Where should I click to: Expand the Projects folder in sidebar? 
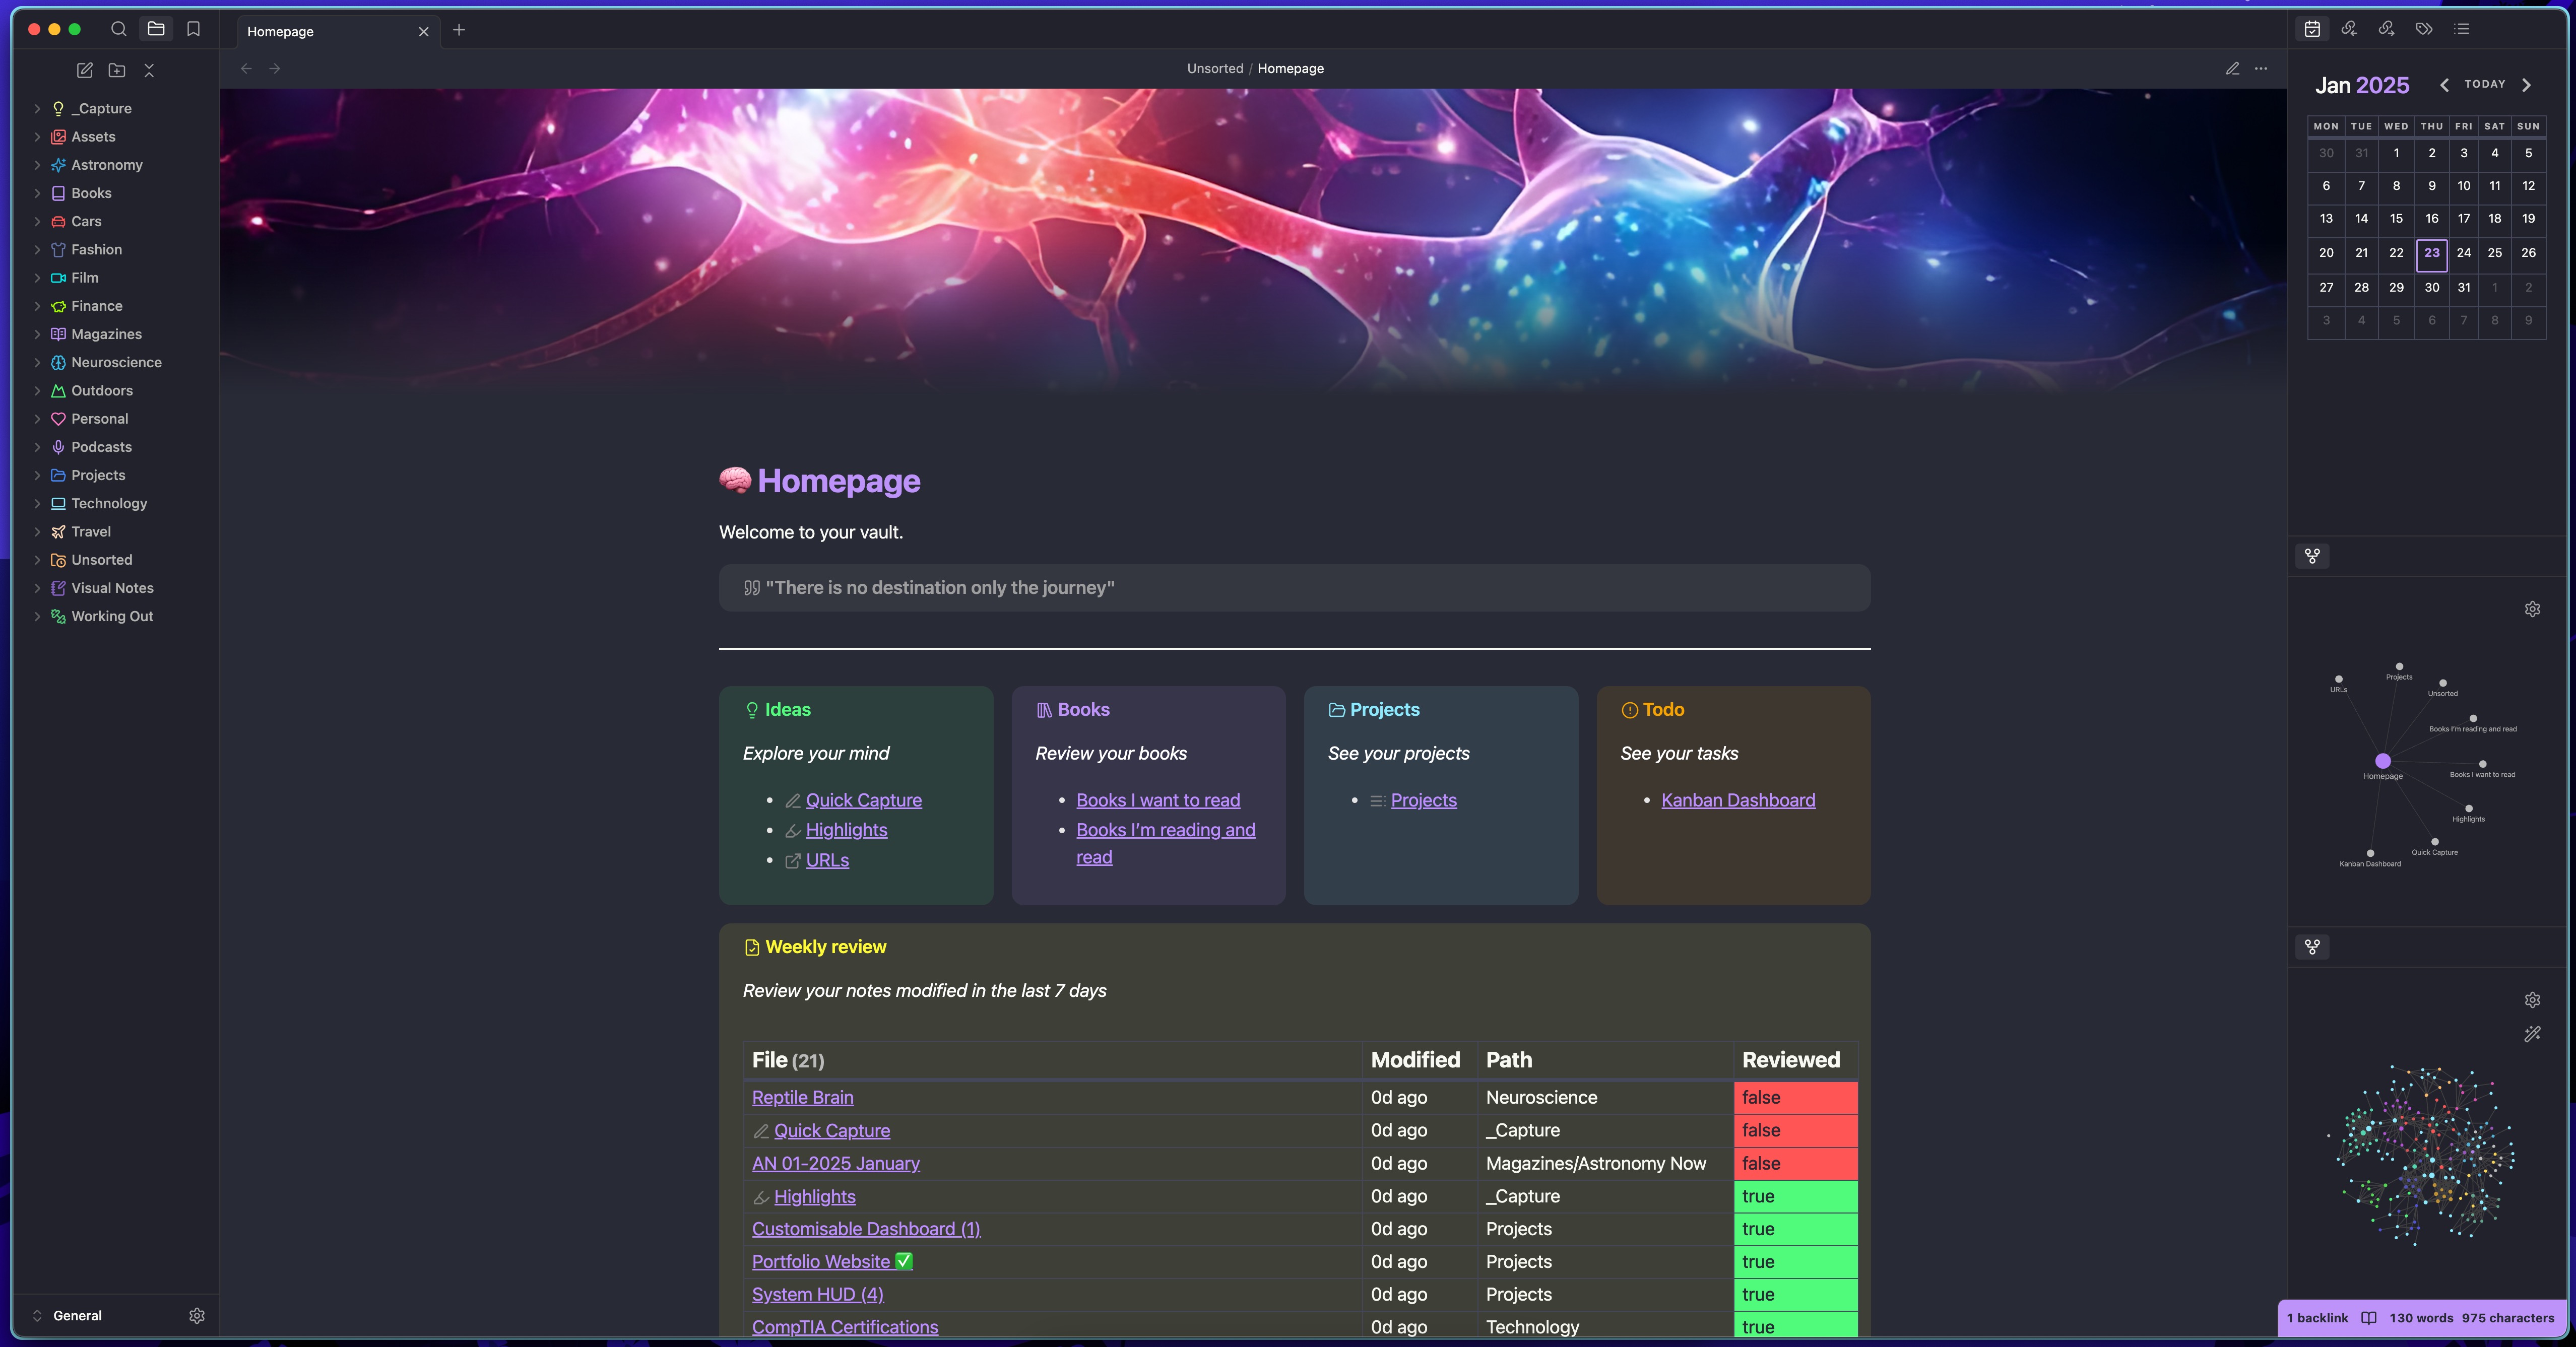tap(98, 475)
